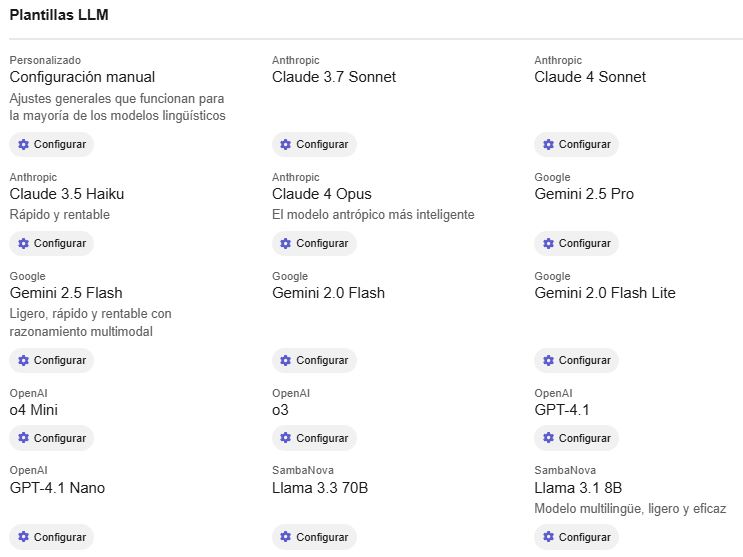The width and height of the screenshot is (743, 557).
Task: Click the Configuración manual template title
Action: [82, 77]
